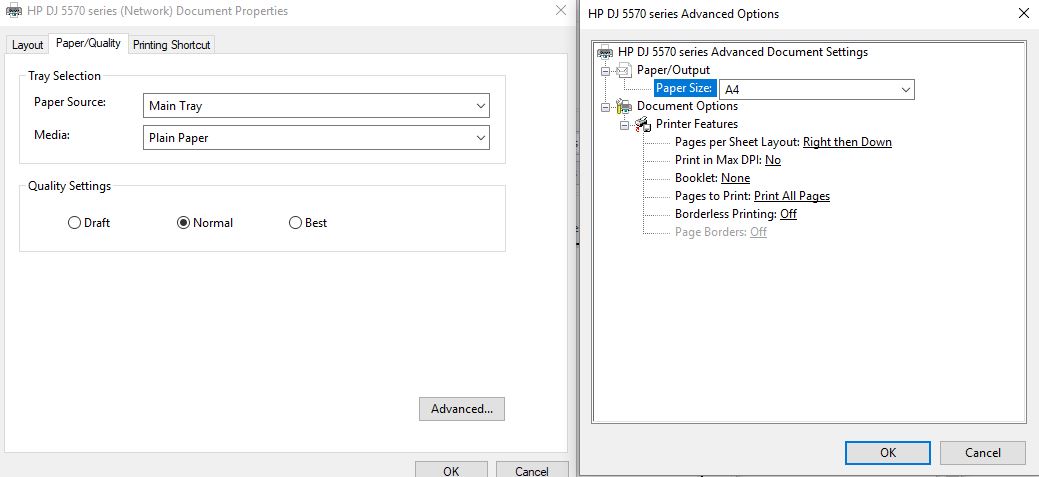Close the Document Properties window
This screenshot has height=477, width=1039.
[561, 10]
